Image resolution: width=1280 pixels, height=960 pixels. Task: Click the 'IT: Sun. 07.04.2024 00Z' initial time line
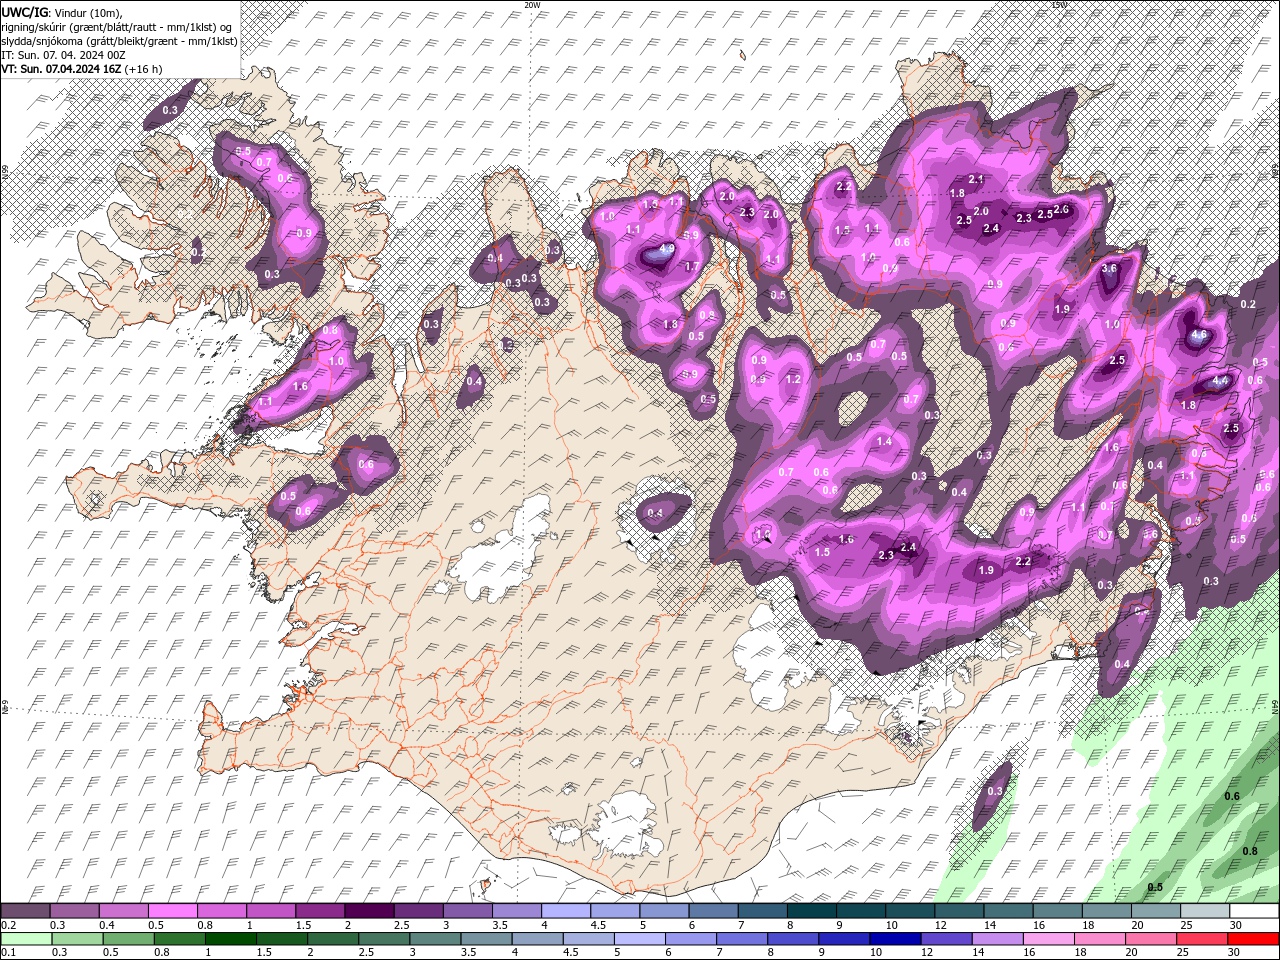(63, 55)
